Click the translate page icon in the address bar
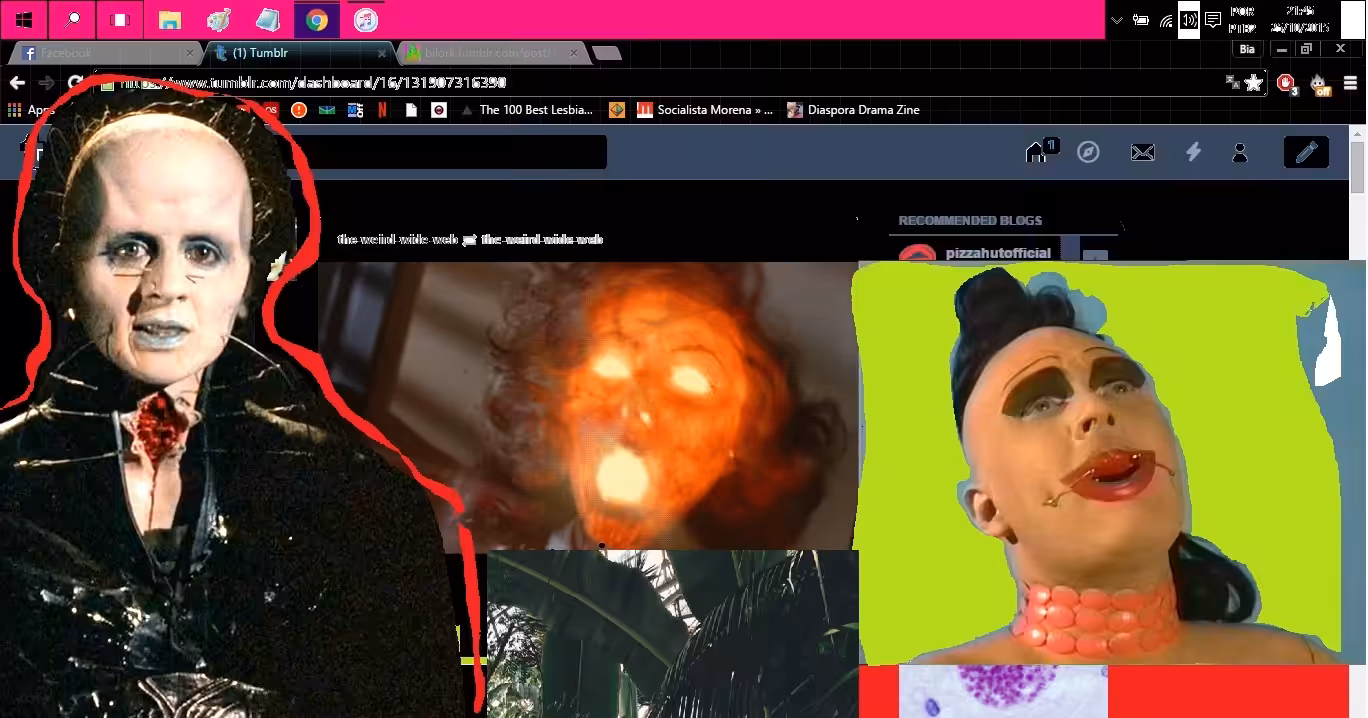 click(x=1232, y=83)
